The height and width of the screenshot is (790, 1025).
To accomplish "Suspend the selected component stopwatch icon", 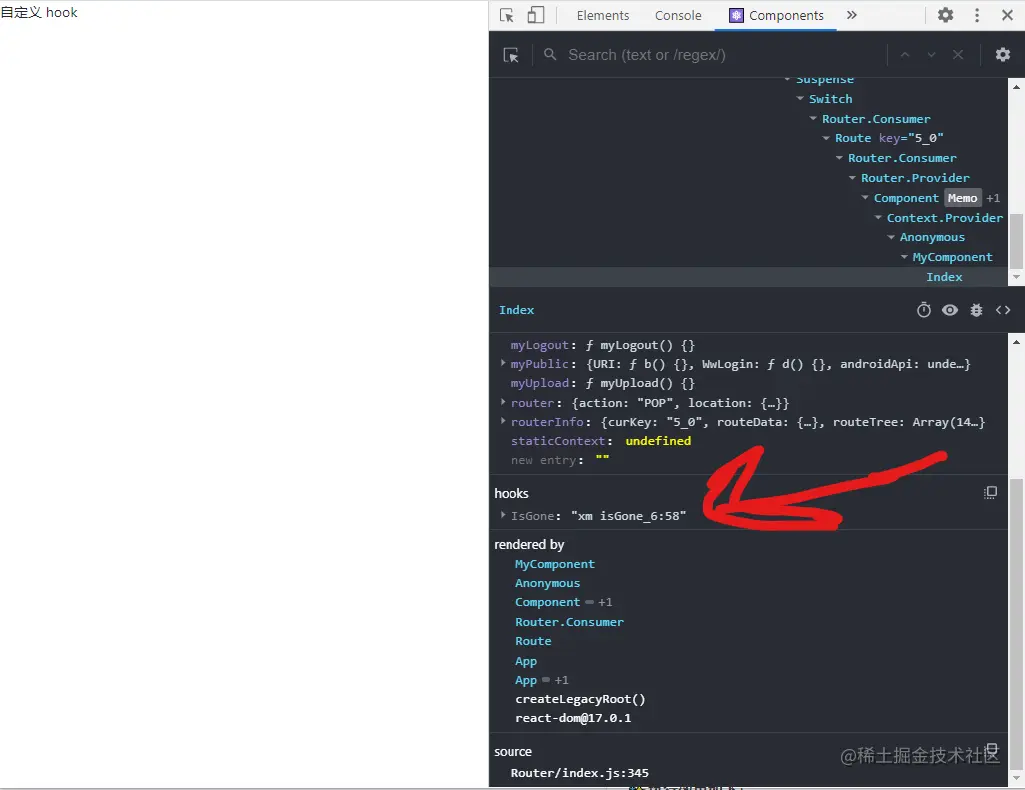I will [923, 310].
